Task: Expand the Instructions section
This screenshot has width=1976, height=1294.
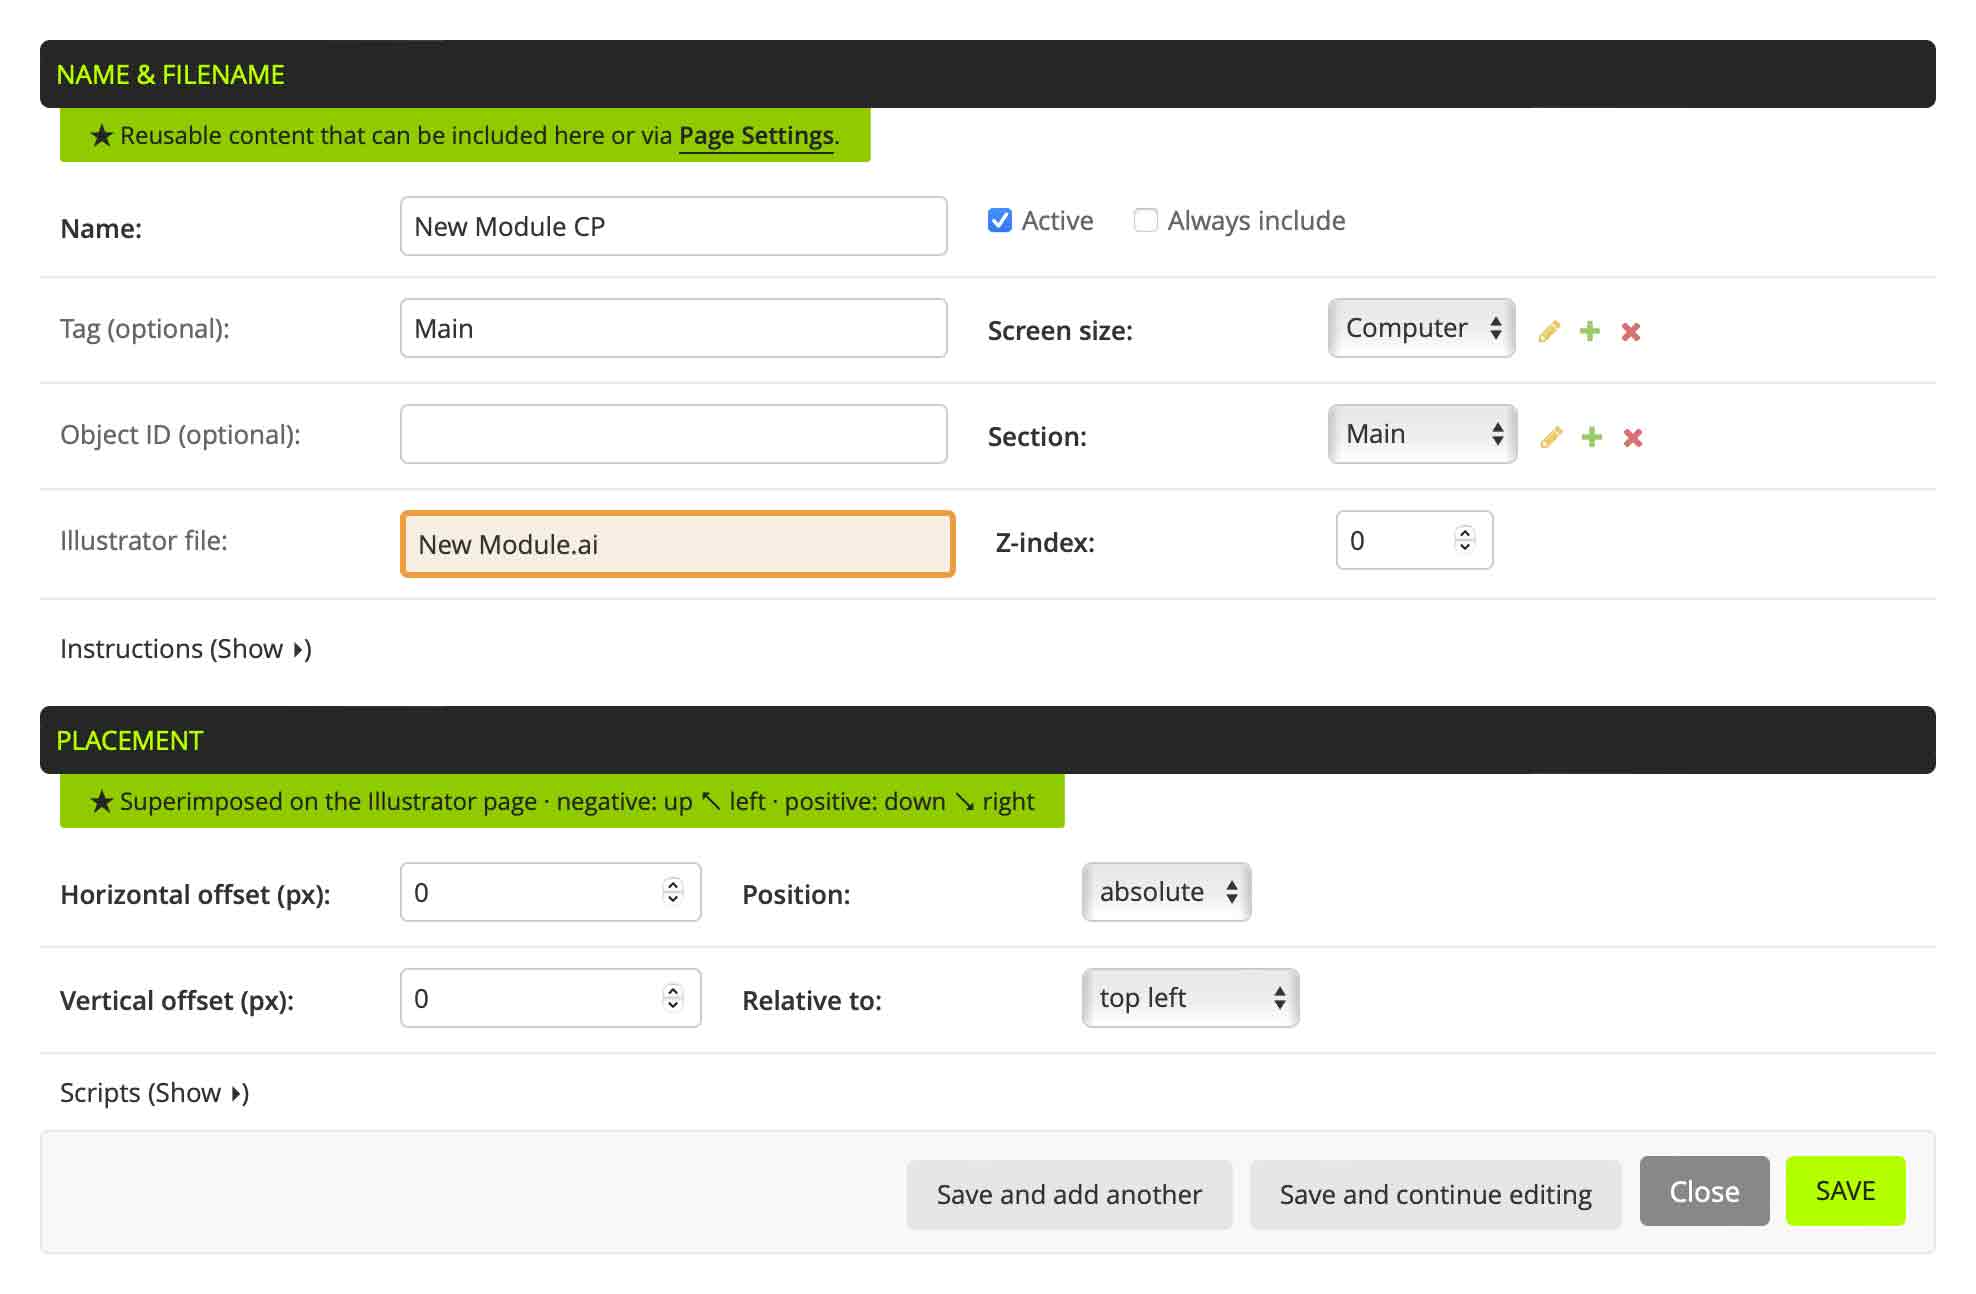Action: 186,649
